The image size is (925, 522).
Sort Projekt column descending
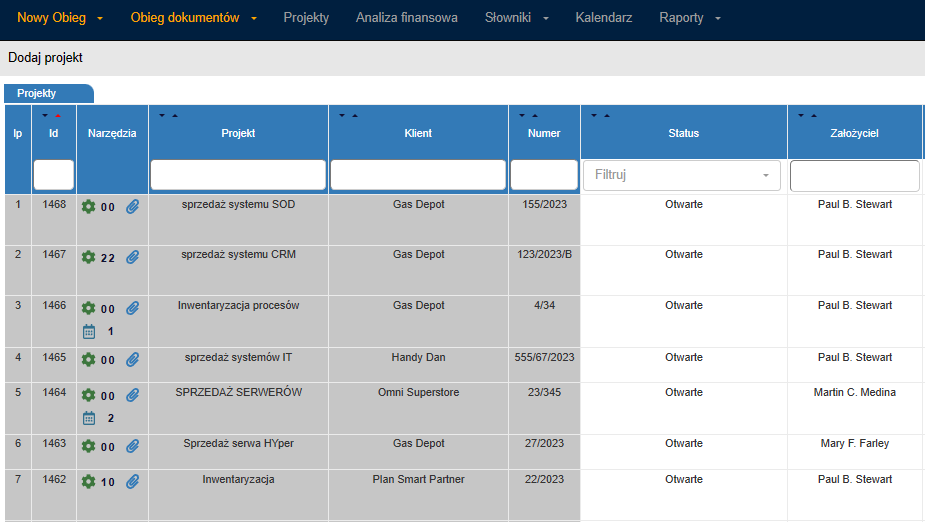162,116
